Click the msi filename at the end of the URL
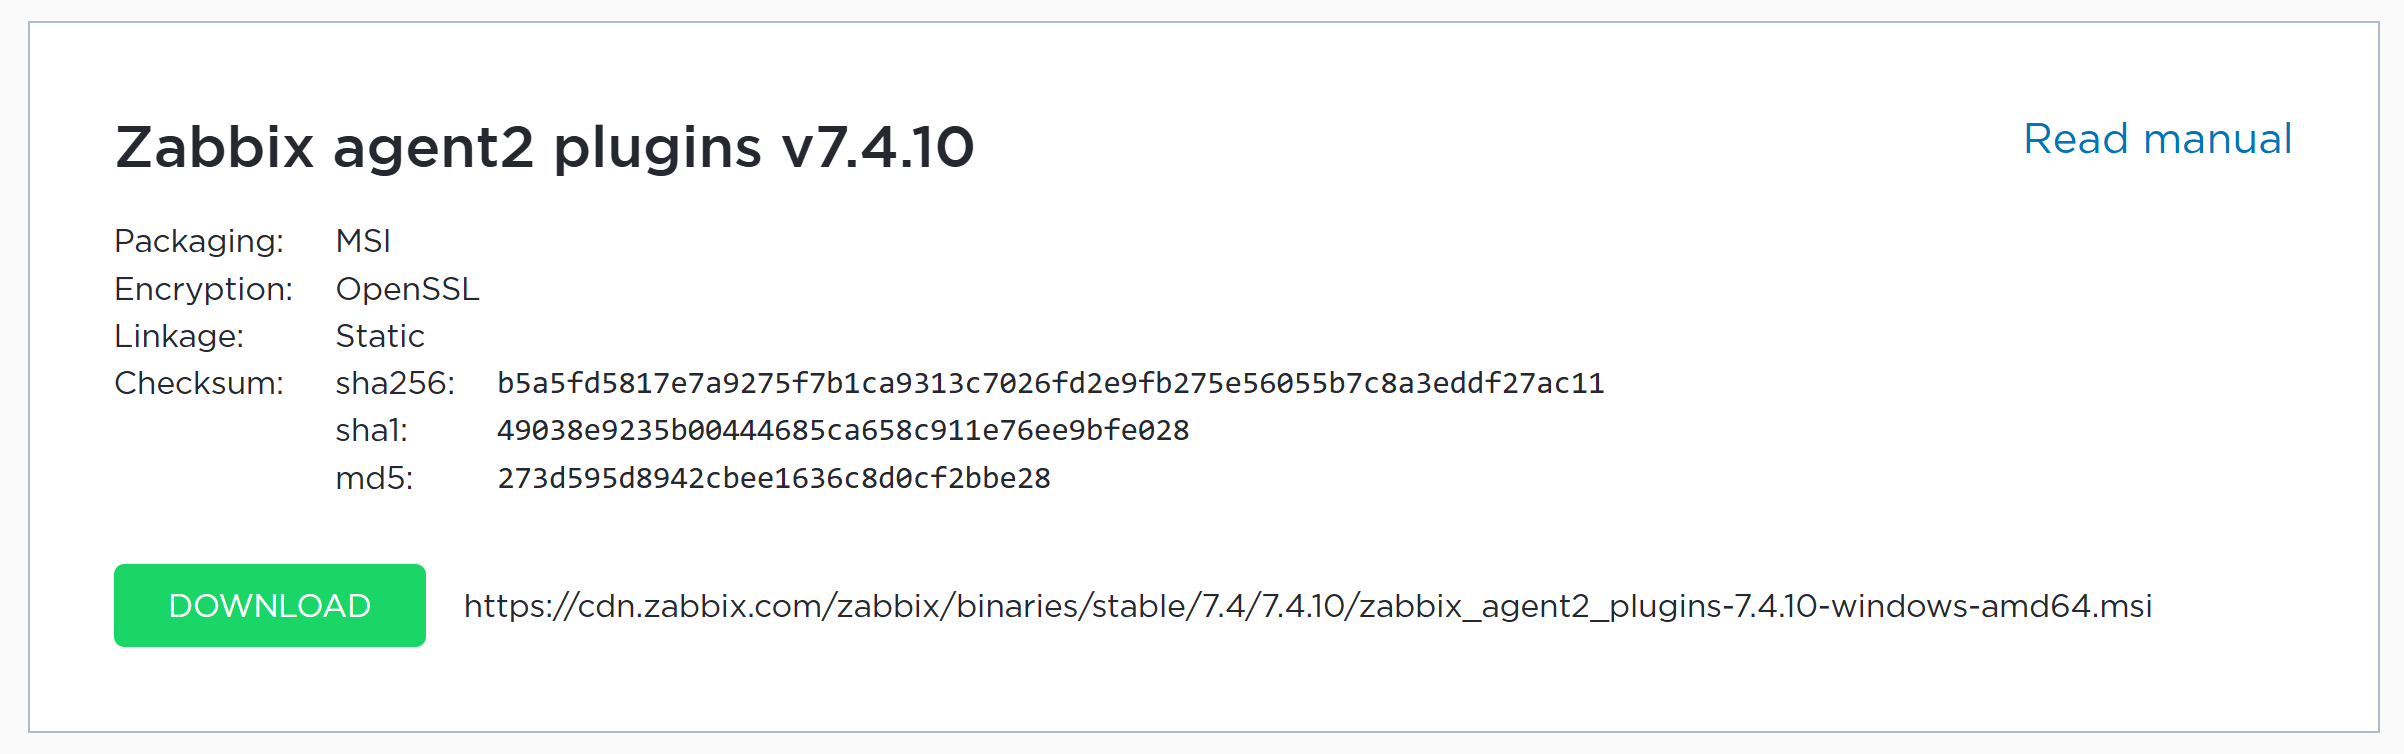2404x754 pixels. [x=1756, y=606]
